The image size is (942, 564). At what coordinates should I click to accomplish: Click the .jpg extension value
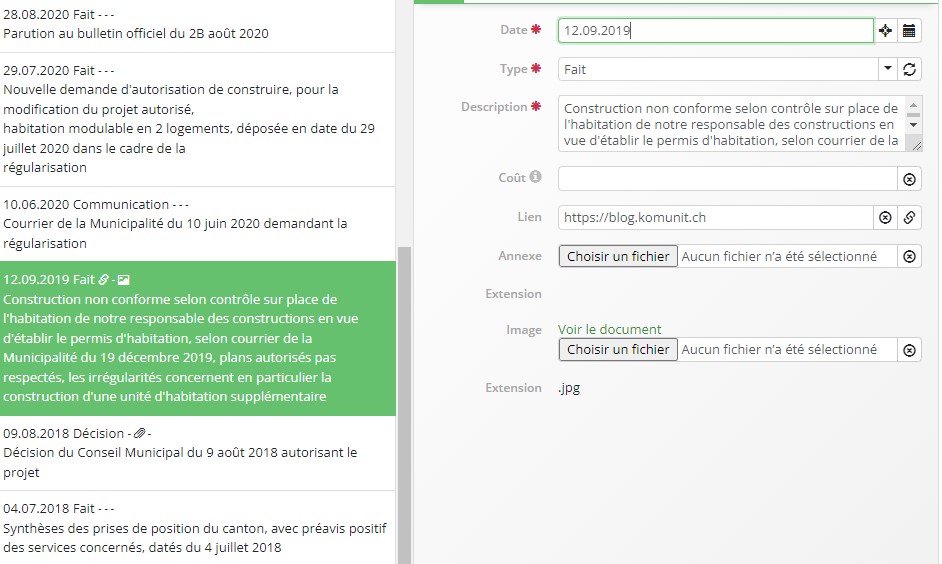tap(569, 388)
